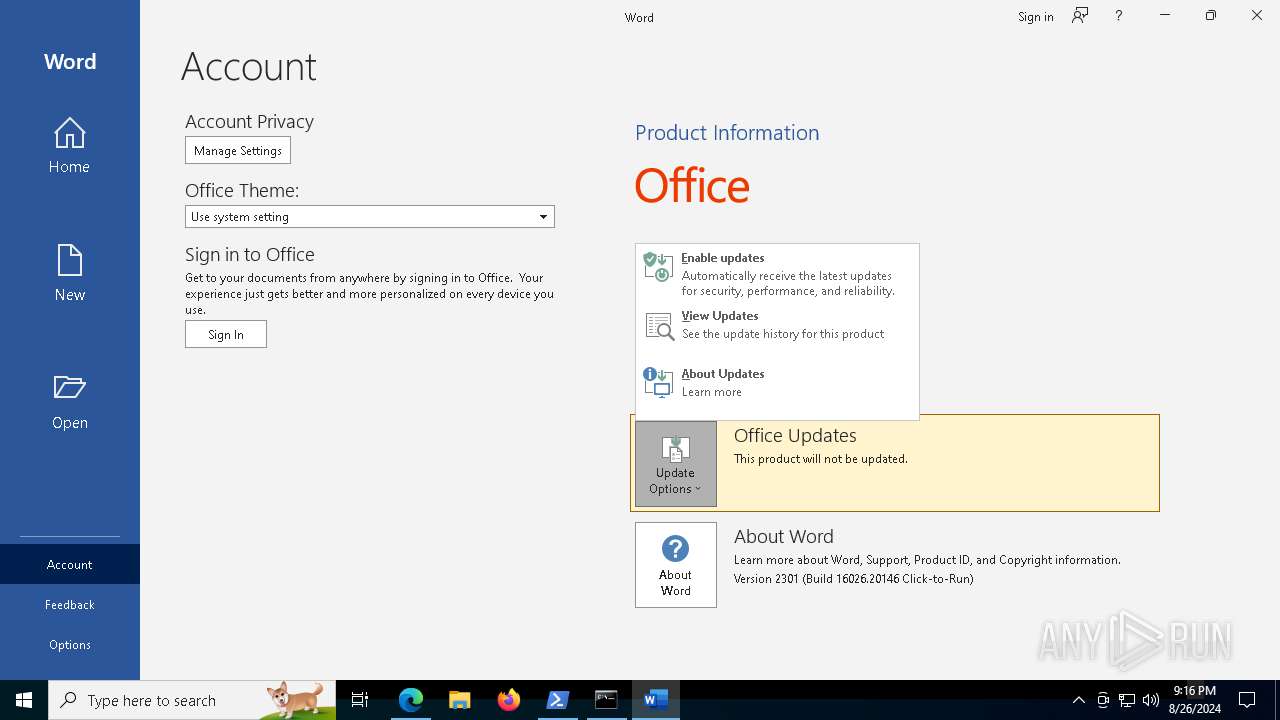The width and height of the screenshot is (1280, 720).
Task: Click Sign in at title bar
Action: [1035, 16]
